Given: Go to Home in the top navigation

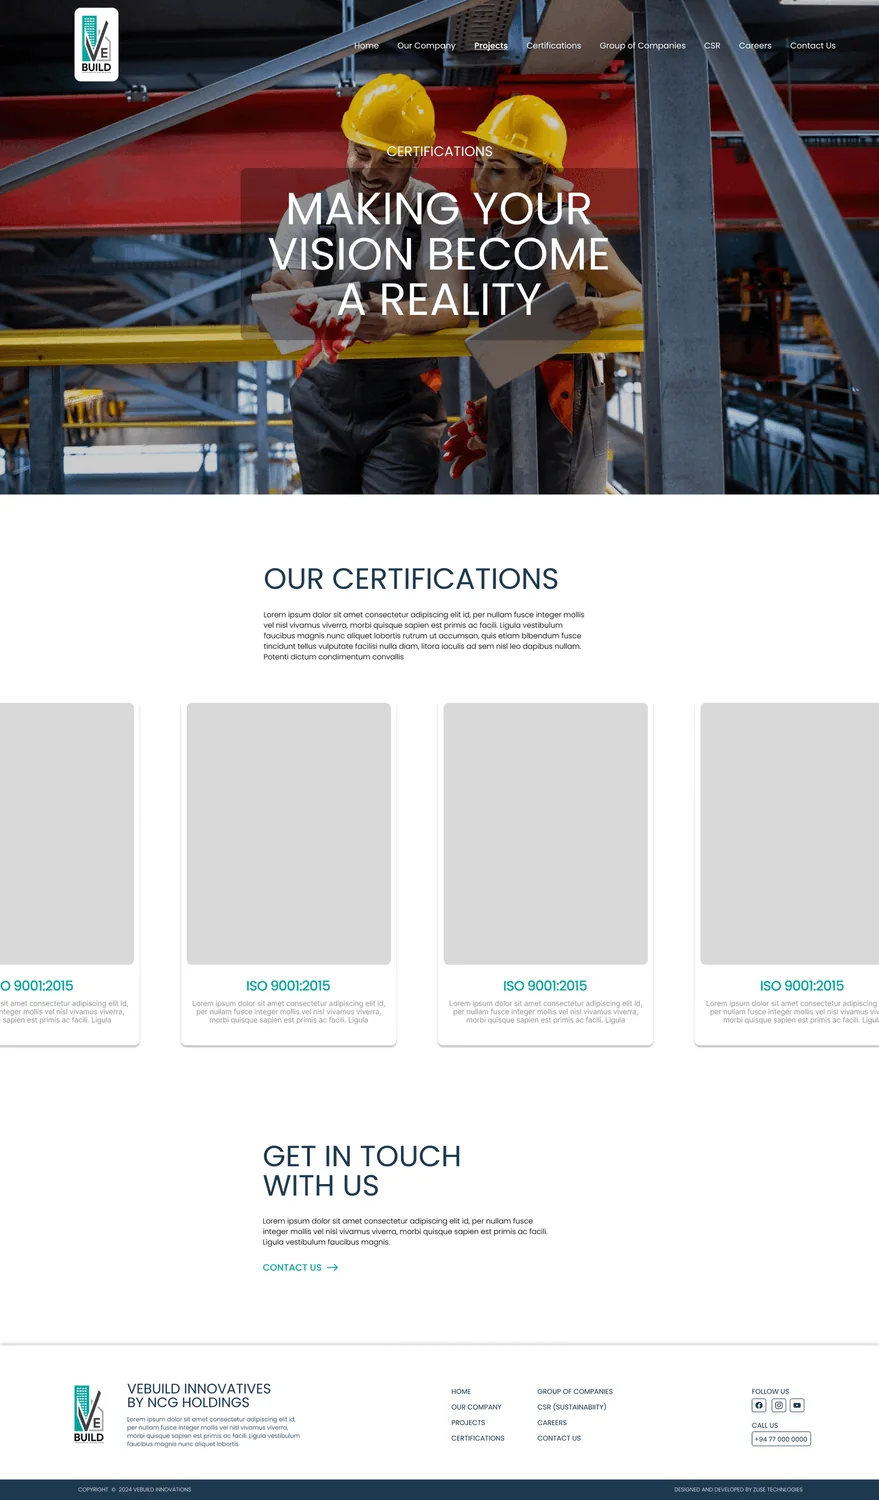Looking at the screenshot, I should 366,46.
